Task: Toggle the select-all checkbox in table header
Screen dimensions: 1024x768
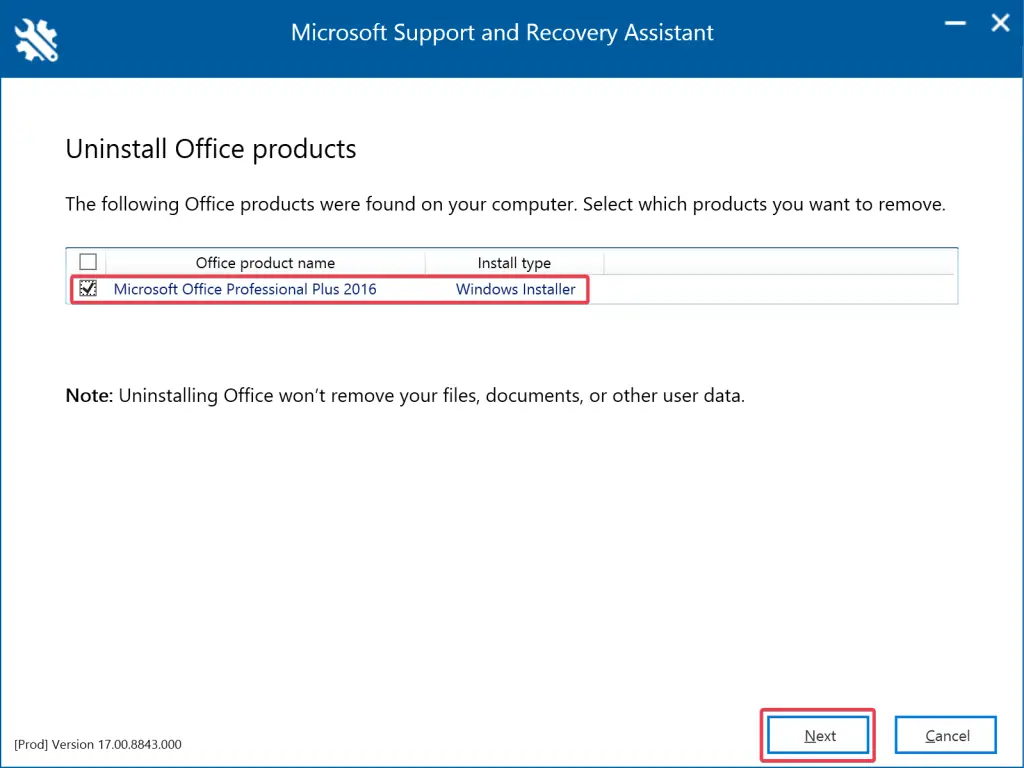Action: pos(88,262)
